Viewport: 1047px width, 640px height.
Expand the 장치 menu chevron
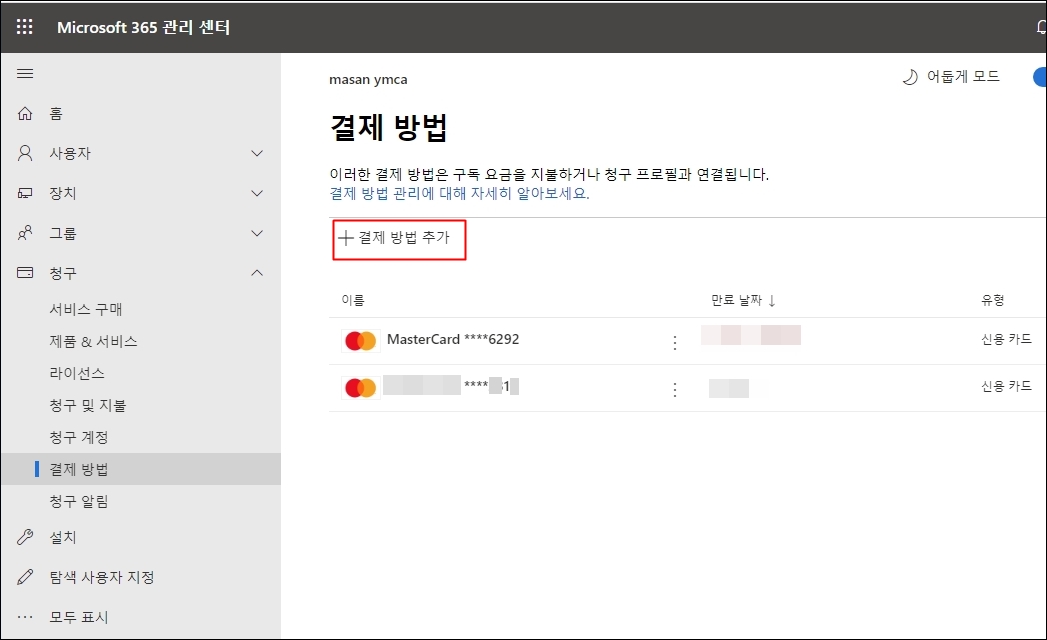(257, 193)
